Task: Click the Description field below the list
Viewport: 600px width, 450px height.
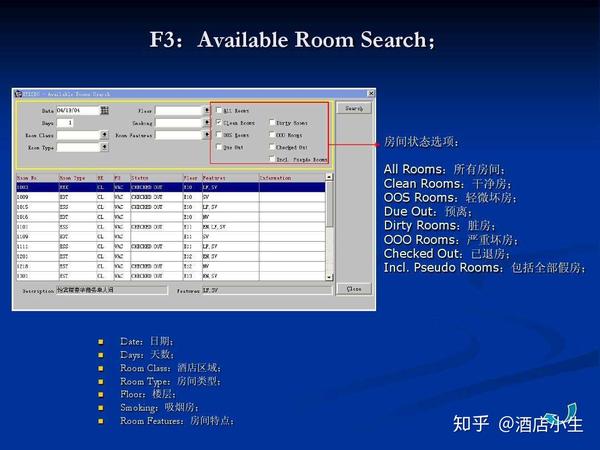Action: [x=112, y=290]
